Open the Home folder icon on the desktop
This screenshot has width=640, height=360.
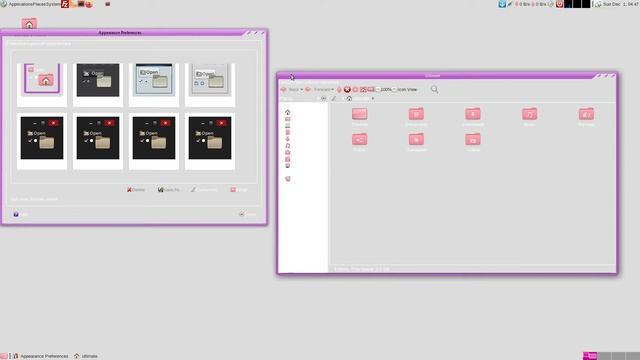tap(29, 24)
